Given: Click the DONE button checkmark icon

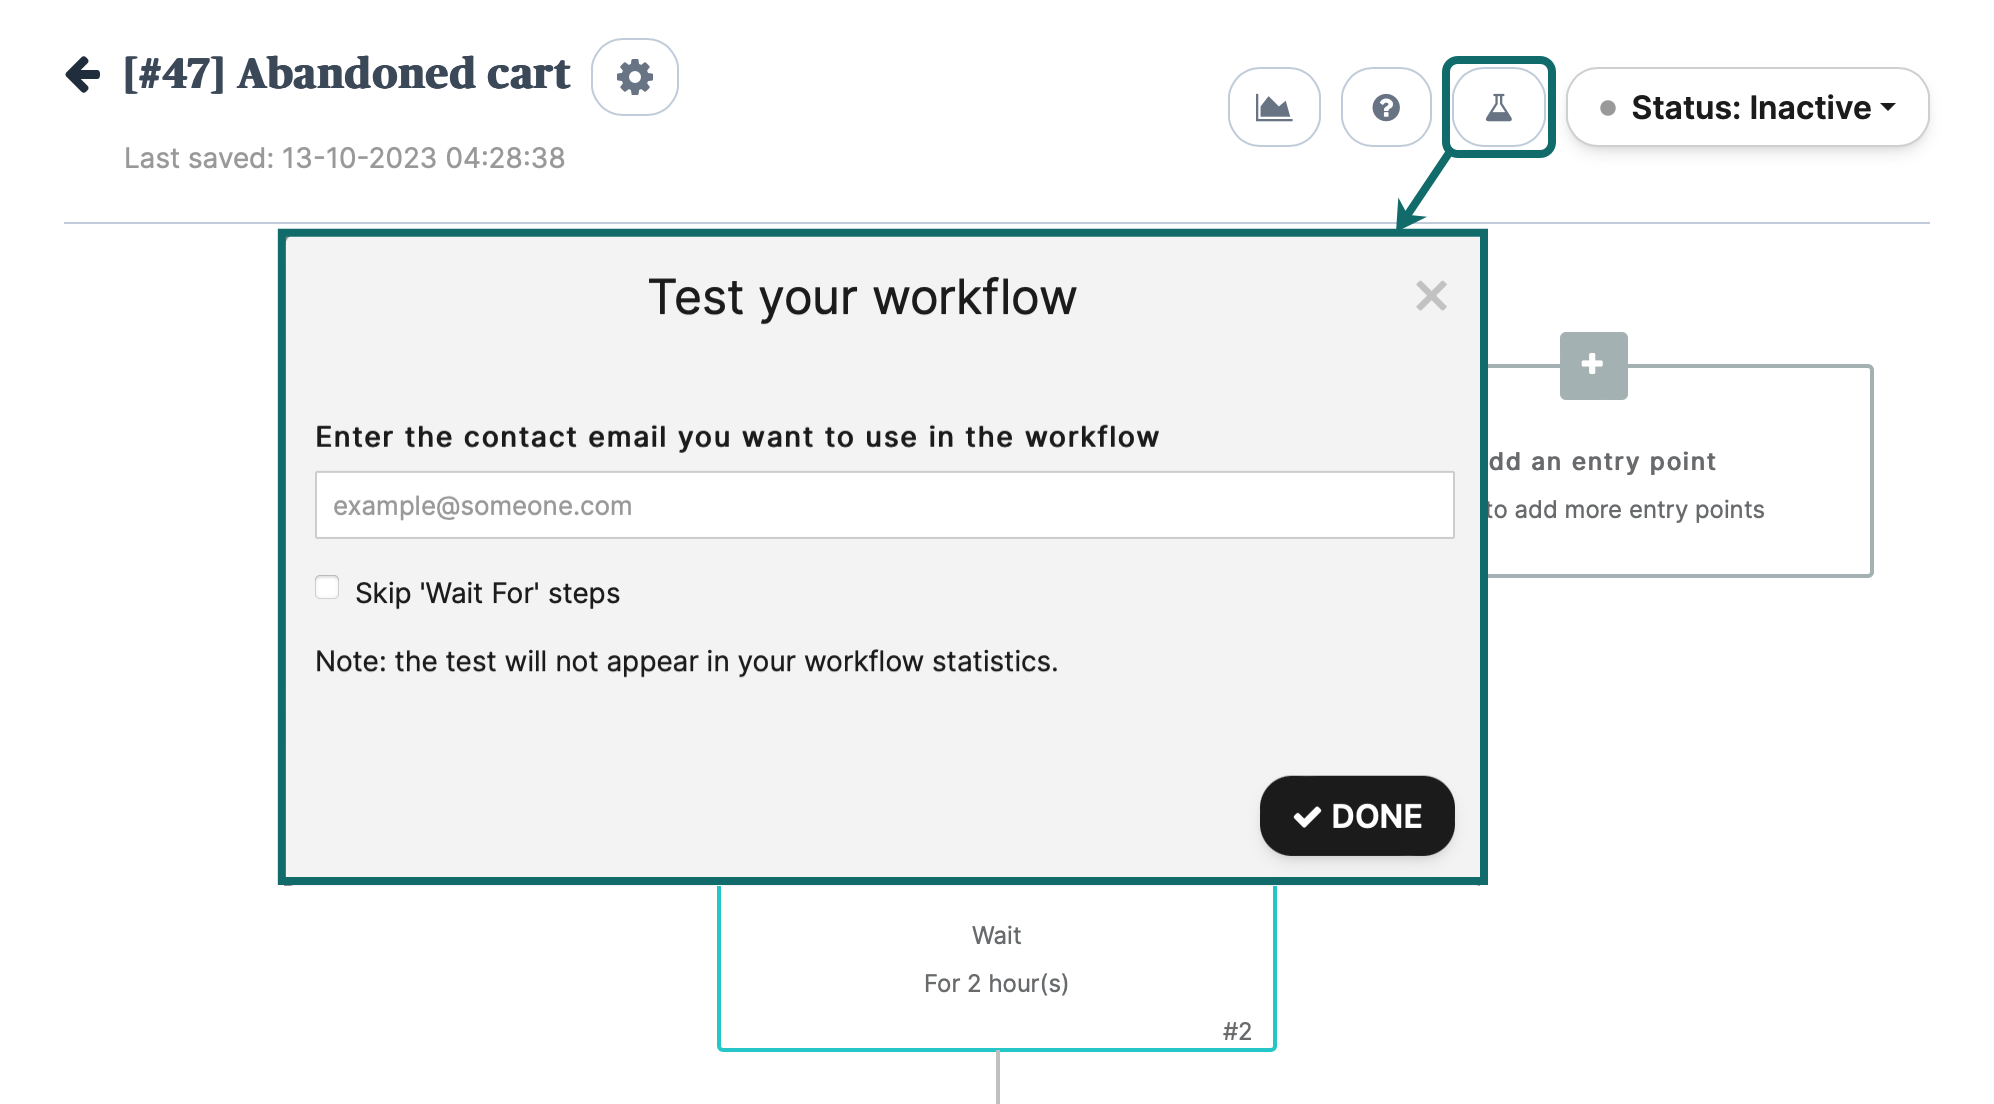Looking at the screenshot, I should (1307, 817).
